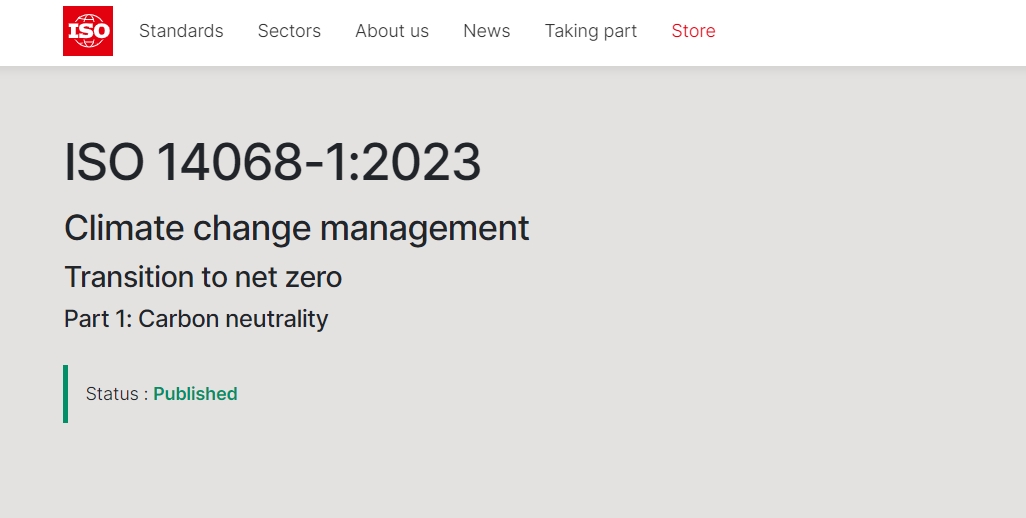Click the Part 1: Carbon neutrality text
1026x518 pixels.
[196, 319]
